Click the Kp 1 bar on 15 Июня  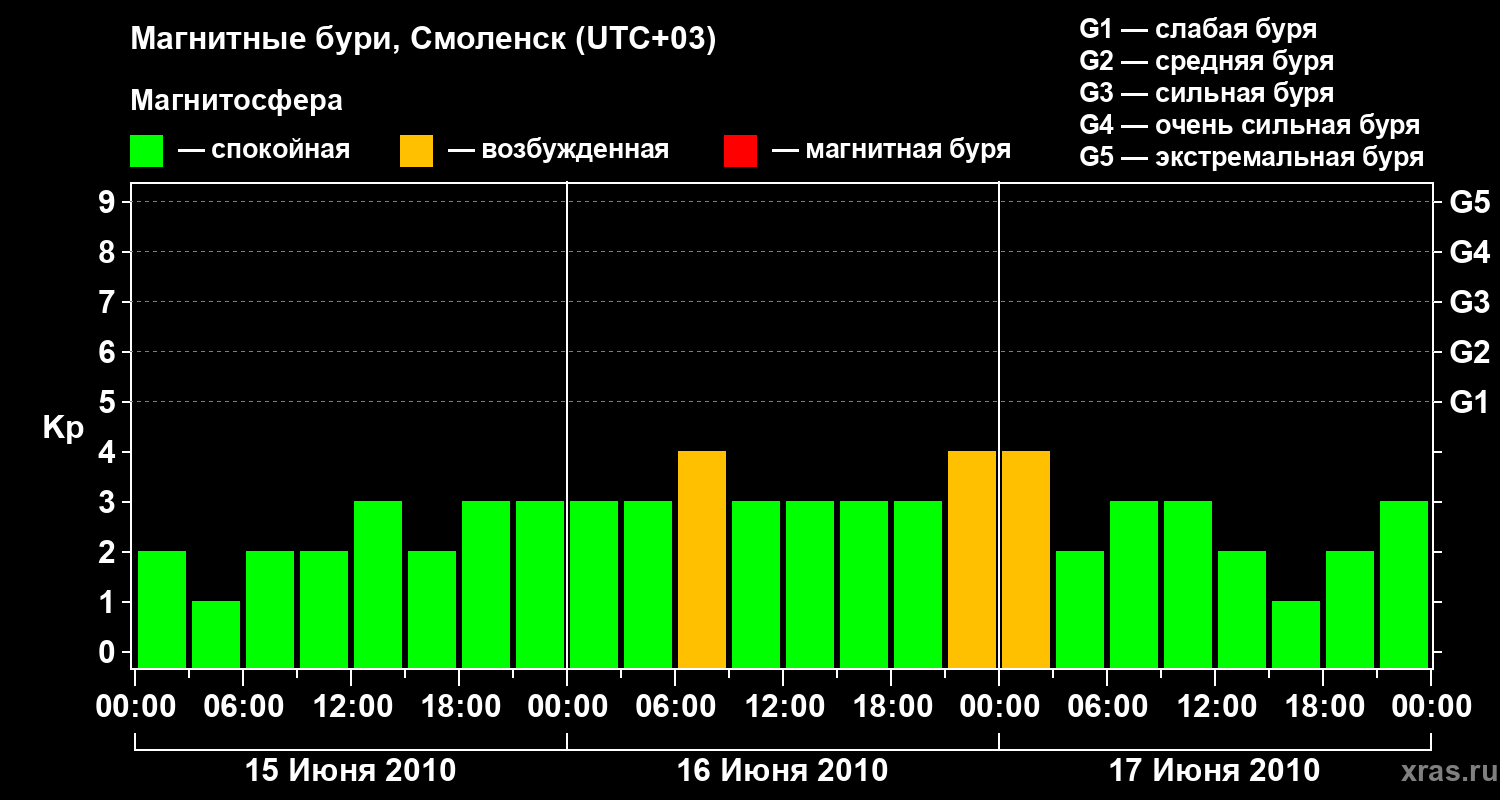tap(216, 634)
